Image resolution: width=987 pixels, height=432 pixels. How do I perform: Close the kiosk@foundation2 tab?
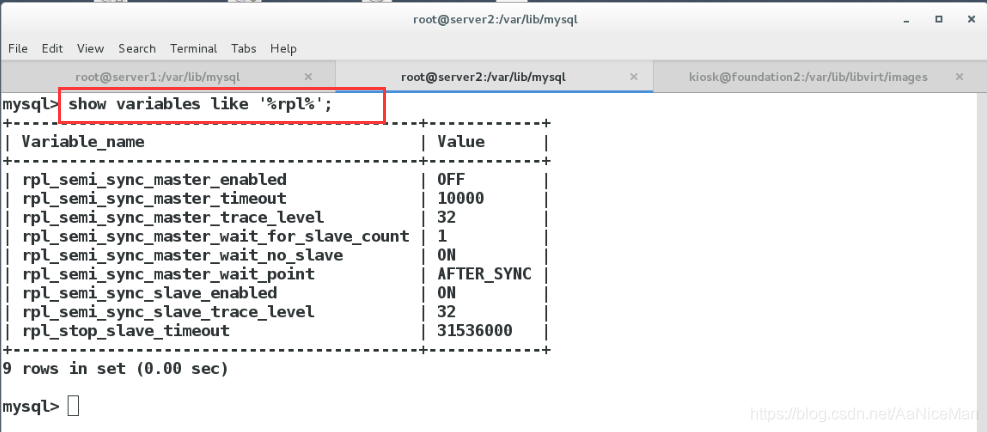[959, 77]
